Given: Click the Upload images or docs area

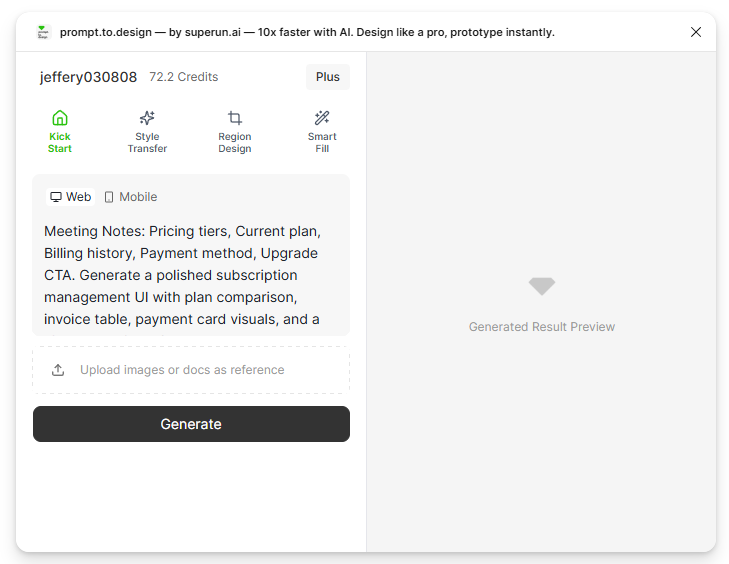Looking at the screenshot, I should (x=191, y=370).
